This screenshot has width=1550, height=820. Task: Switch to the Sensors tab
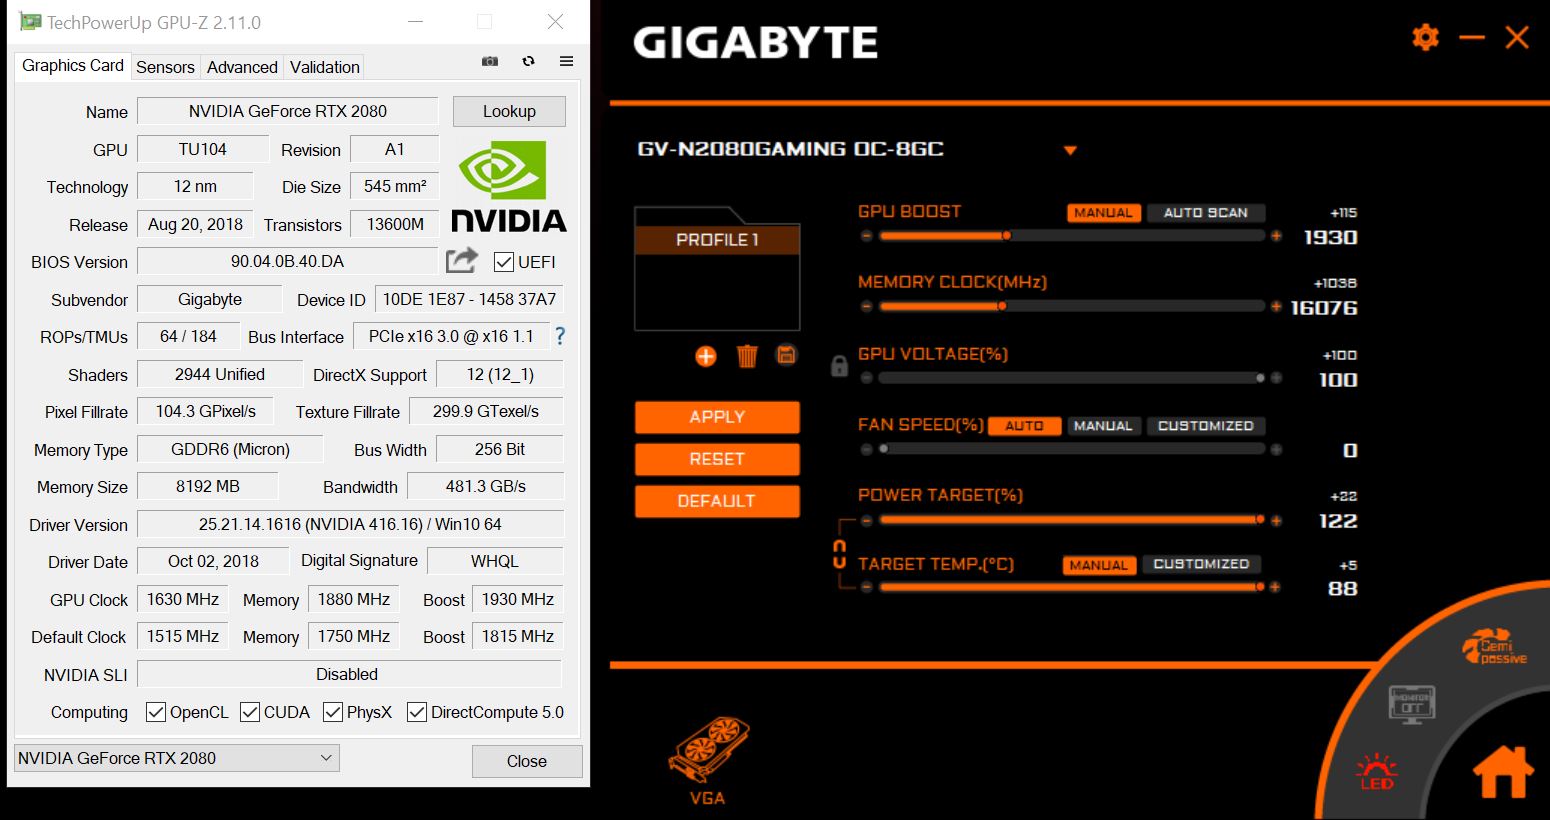[x=165, y=67]
